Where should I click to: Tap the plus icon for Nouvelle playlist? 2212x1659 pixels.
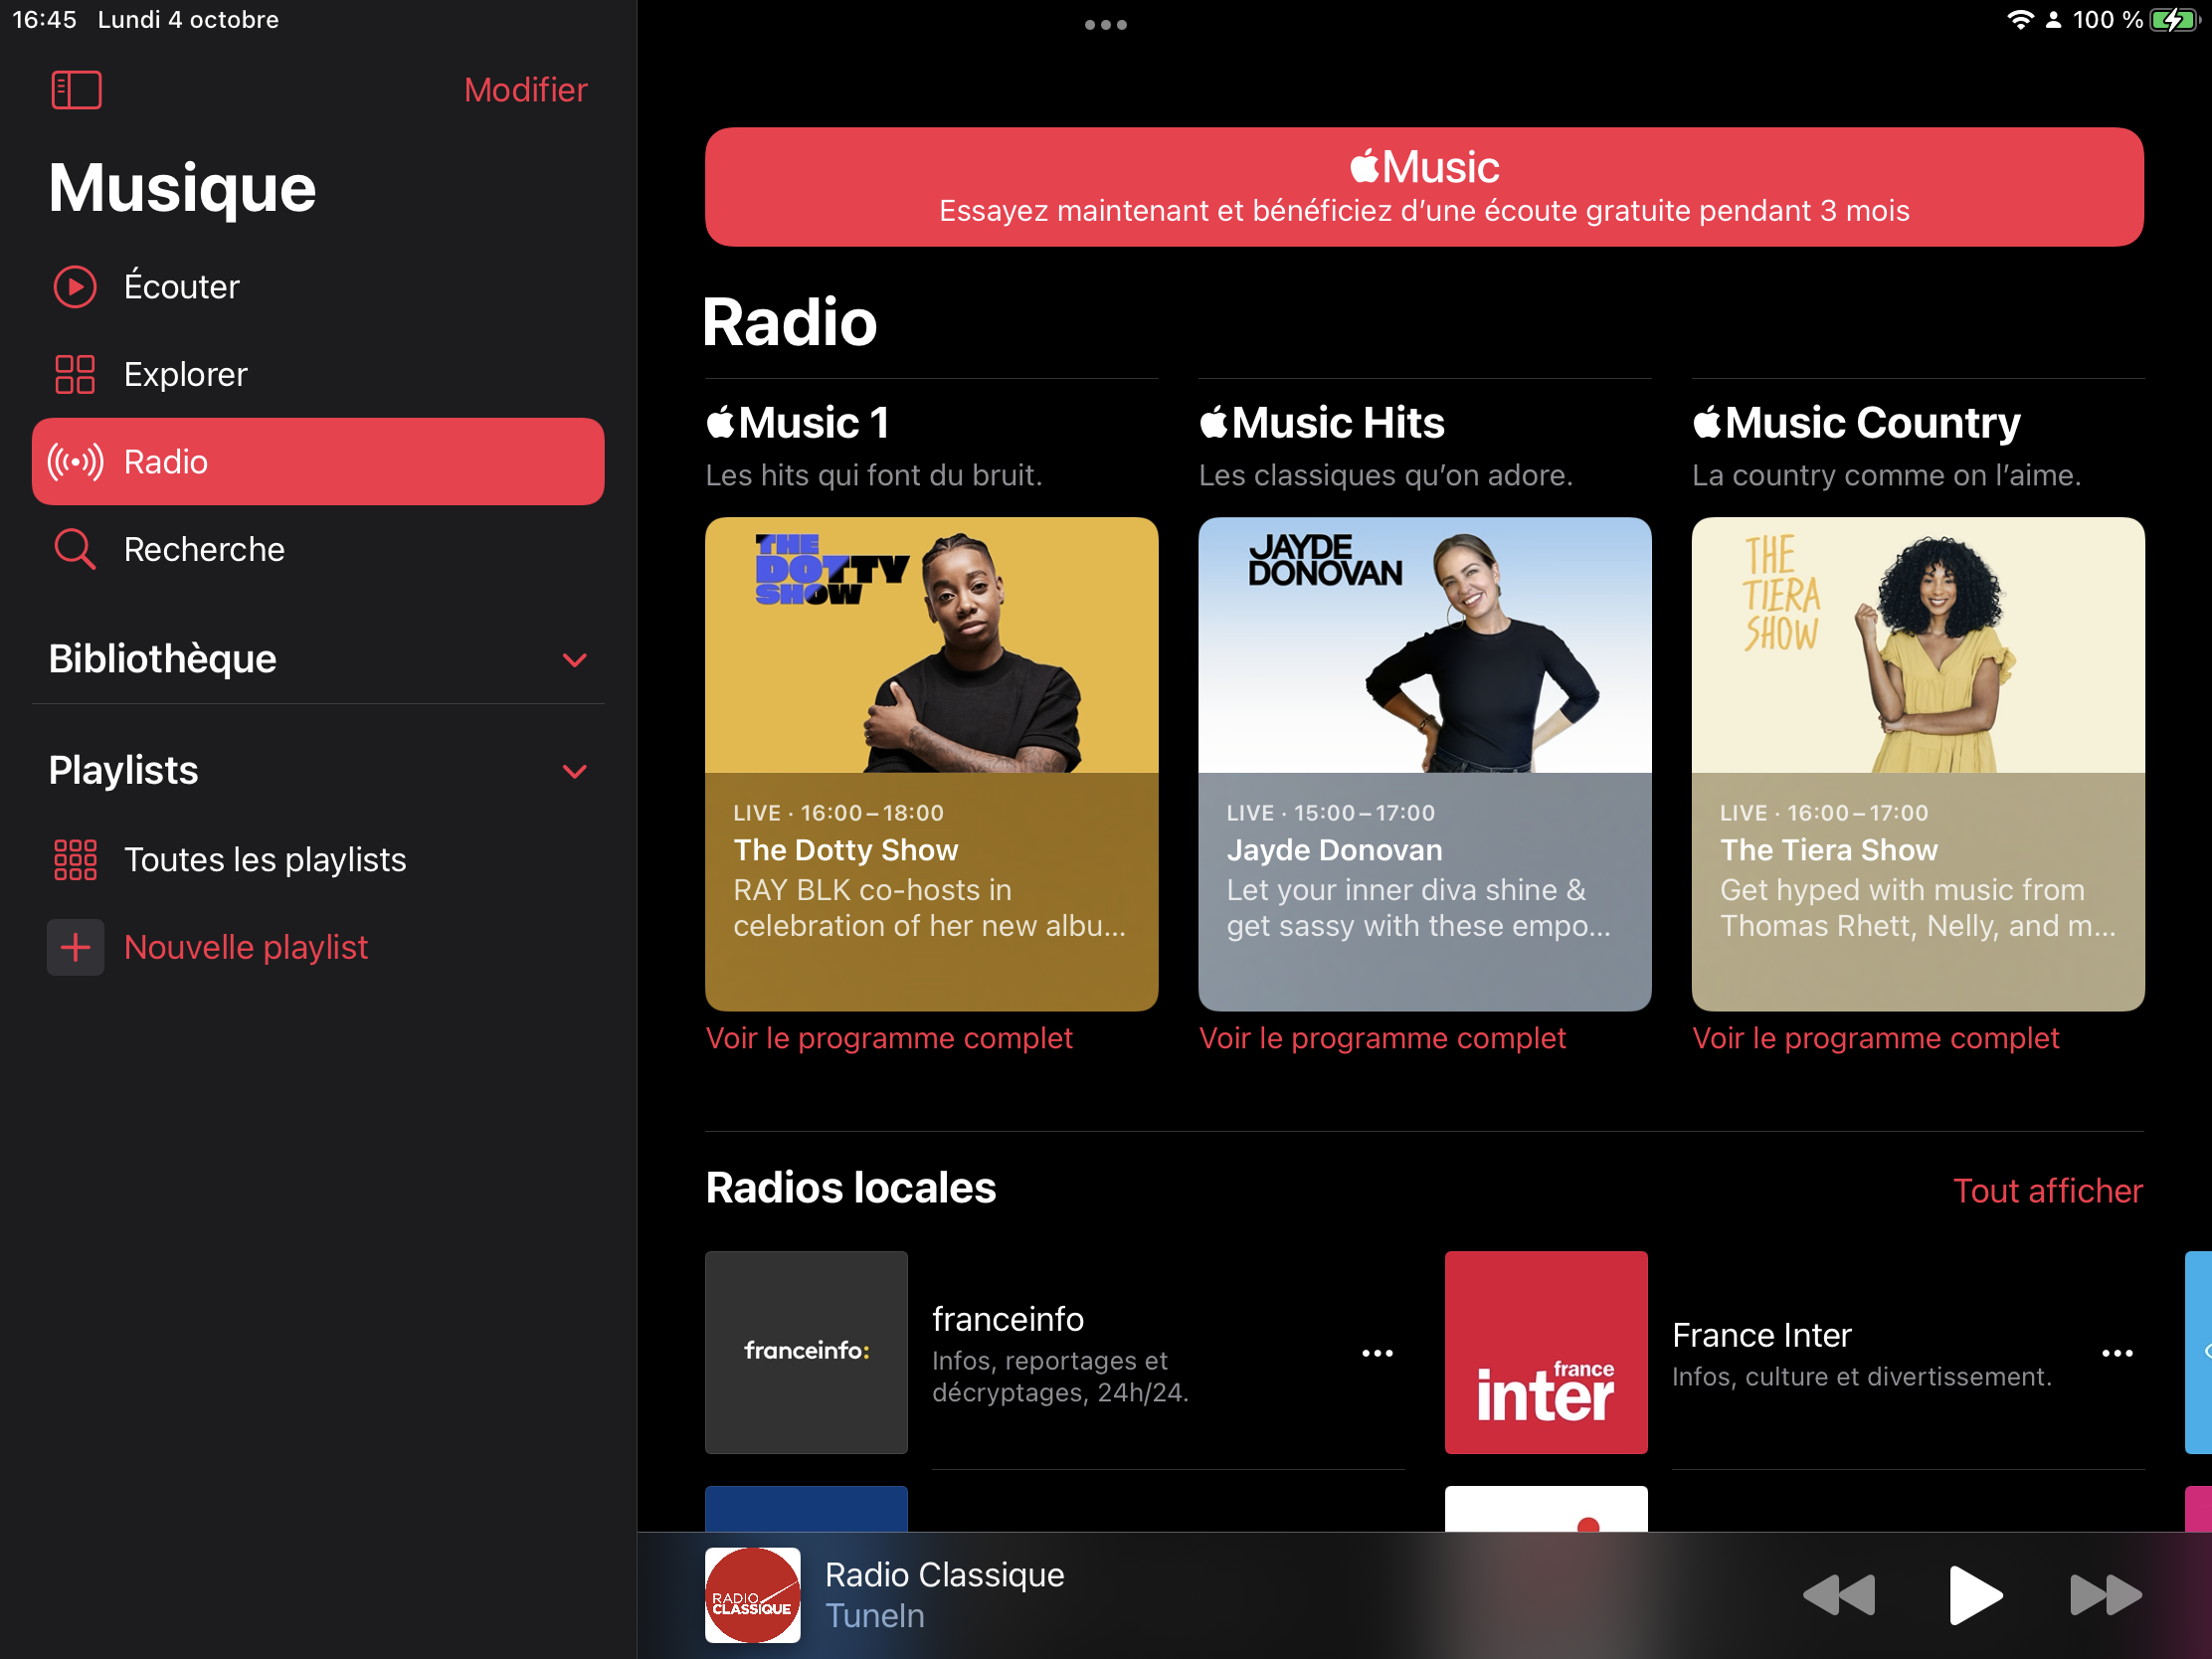[x=75, y=947]
